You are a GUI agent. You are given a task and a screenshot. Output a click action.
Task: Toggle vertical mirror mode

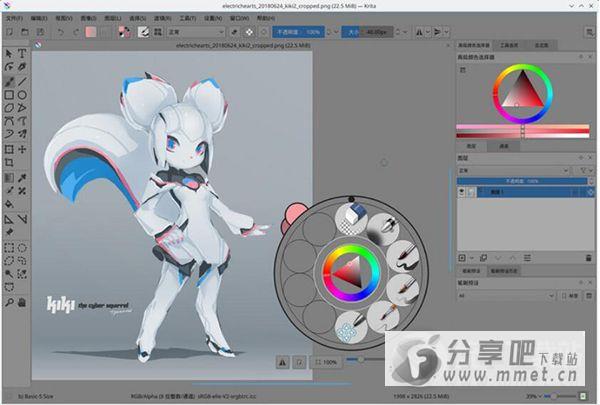[x=437, y=32]
